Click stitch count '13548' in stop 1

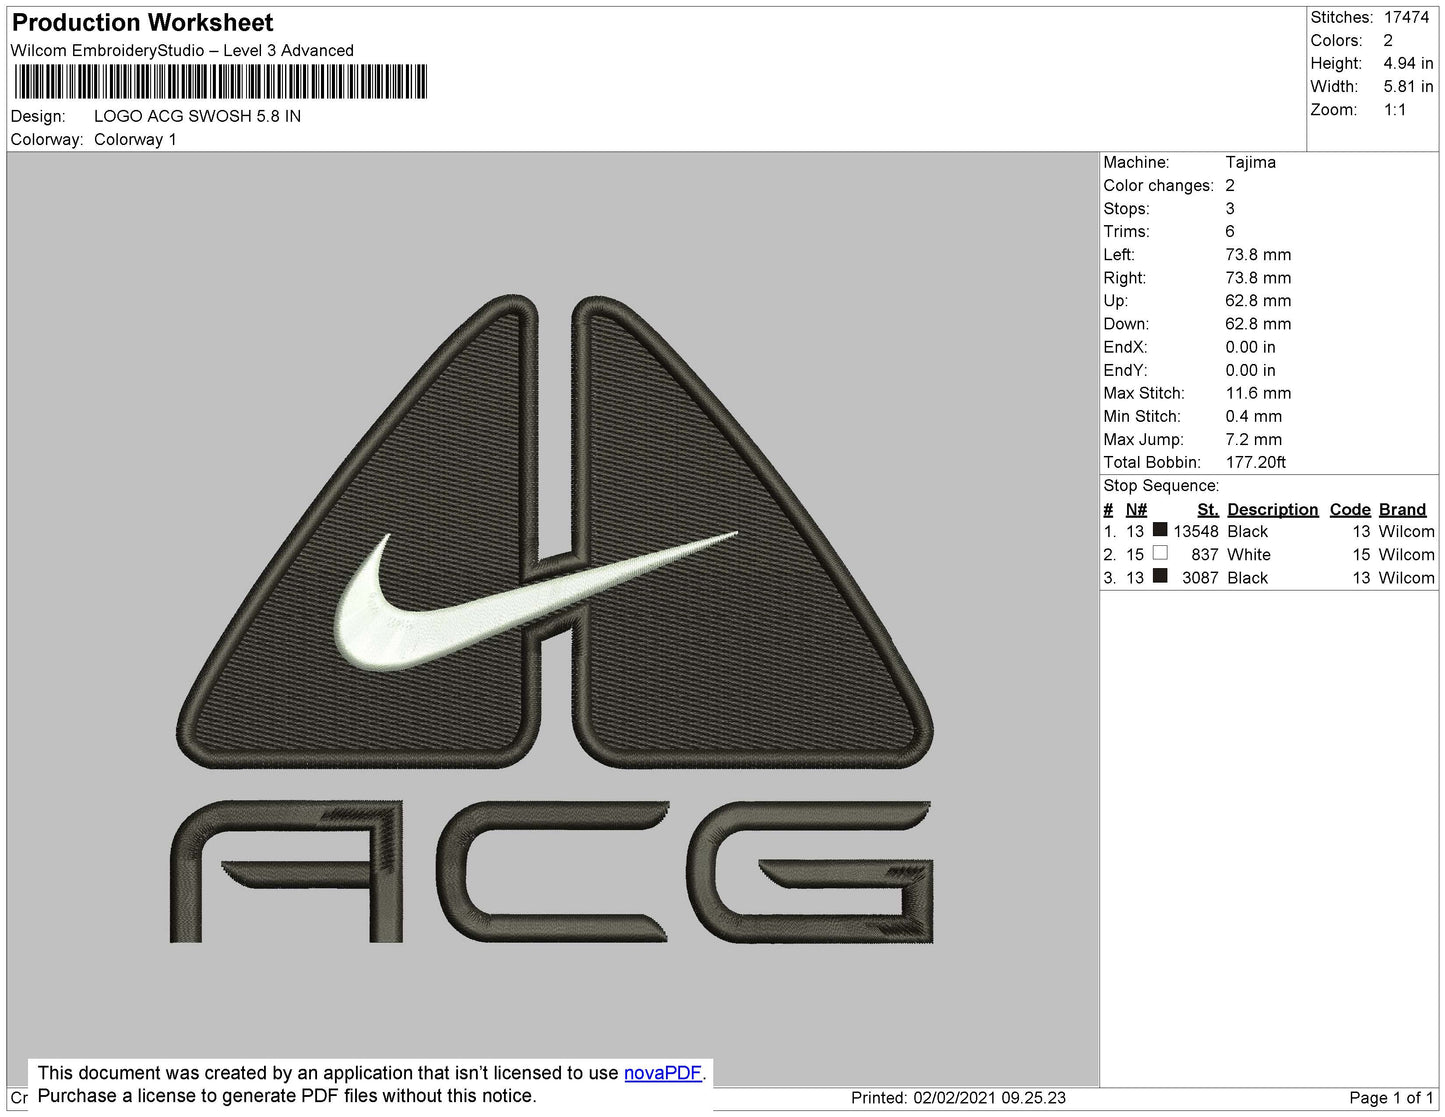[x=1196, y=531]
